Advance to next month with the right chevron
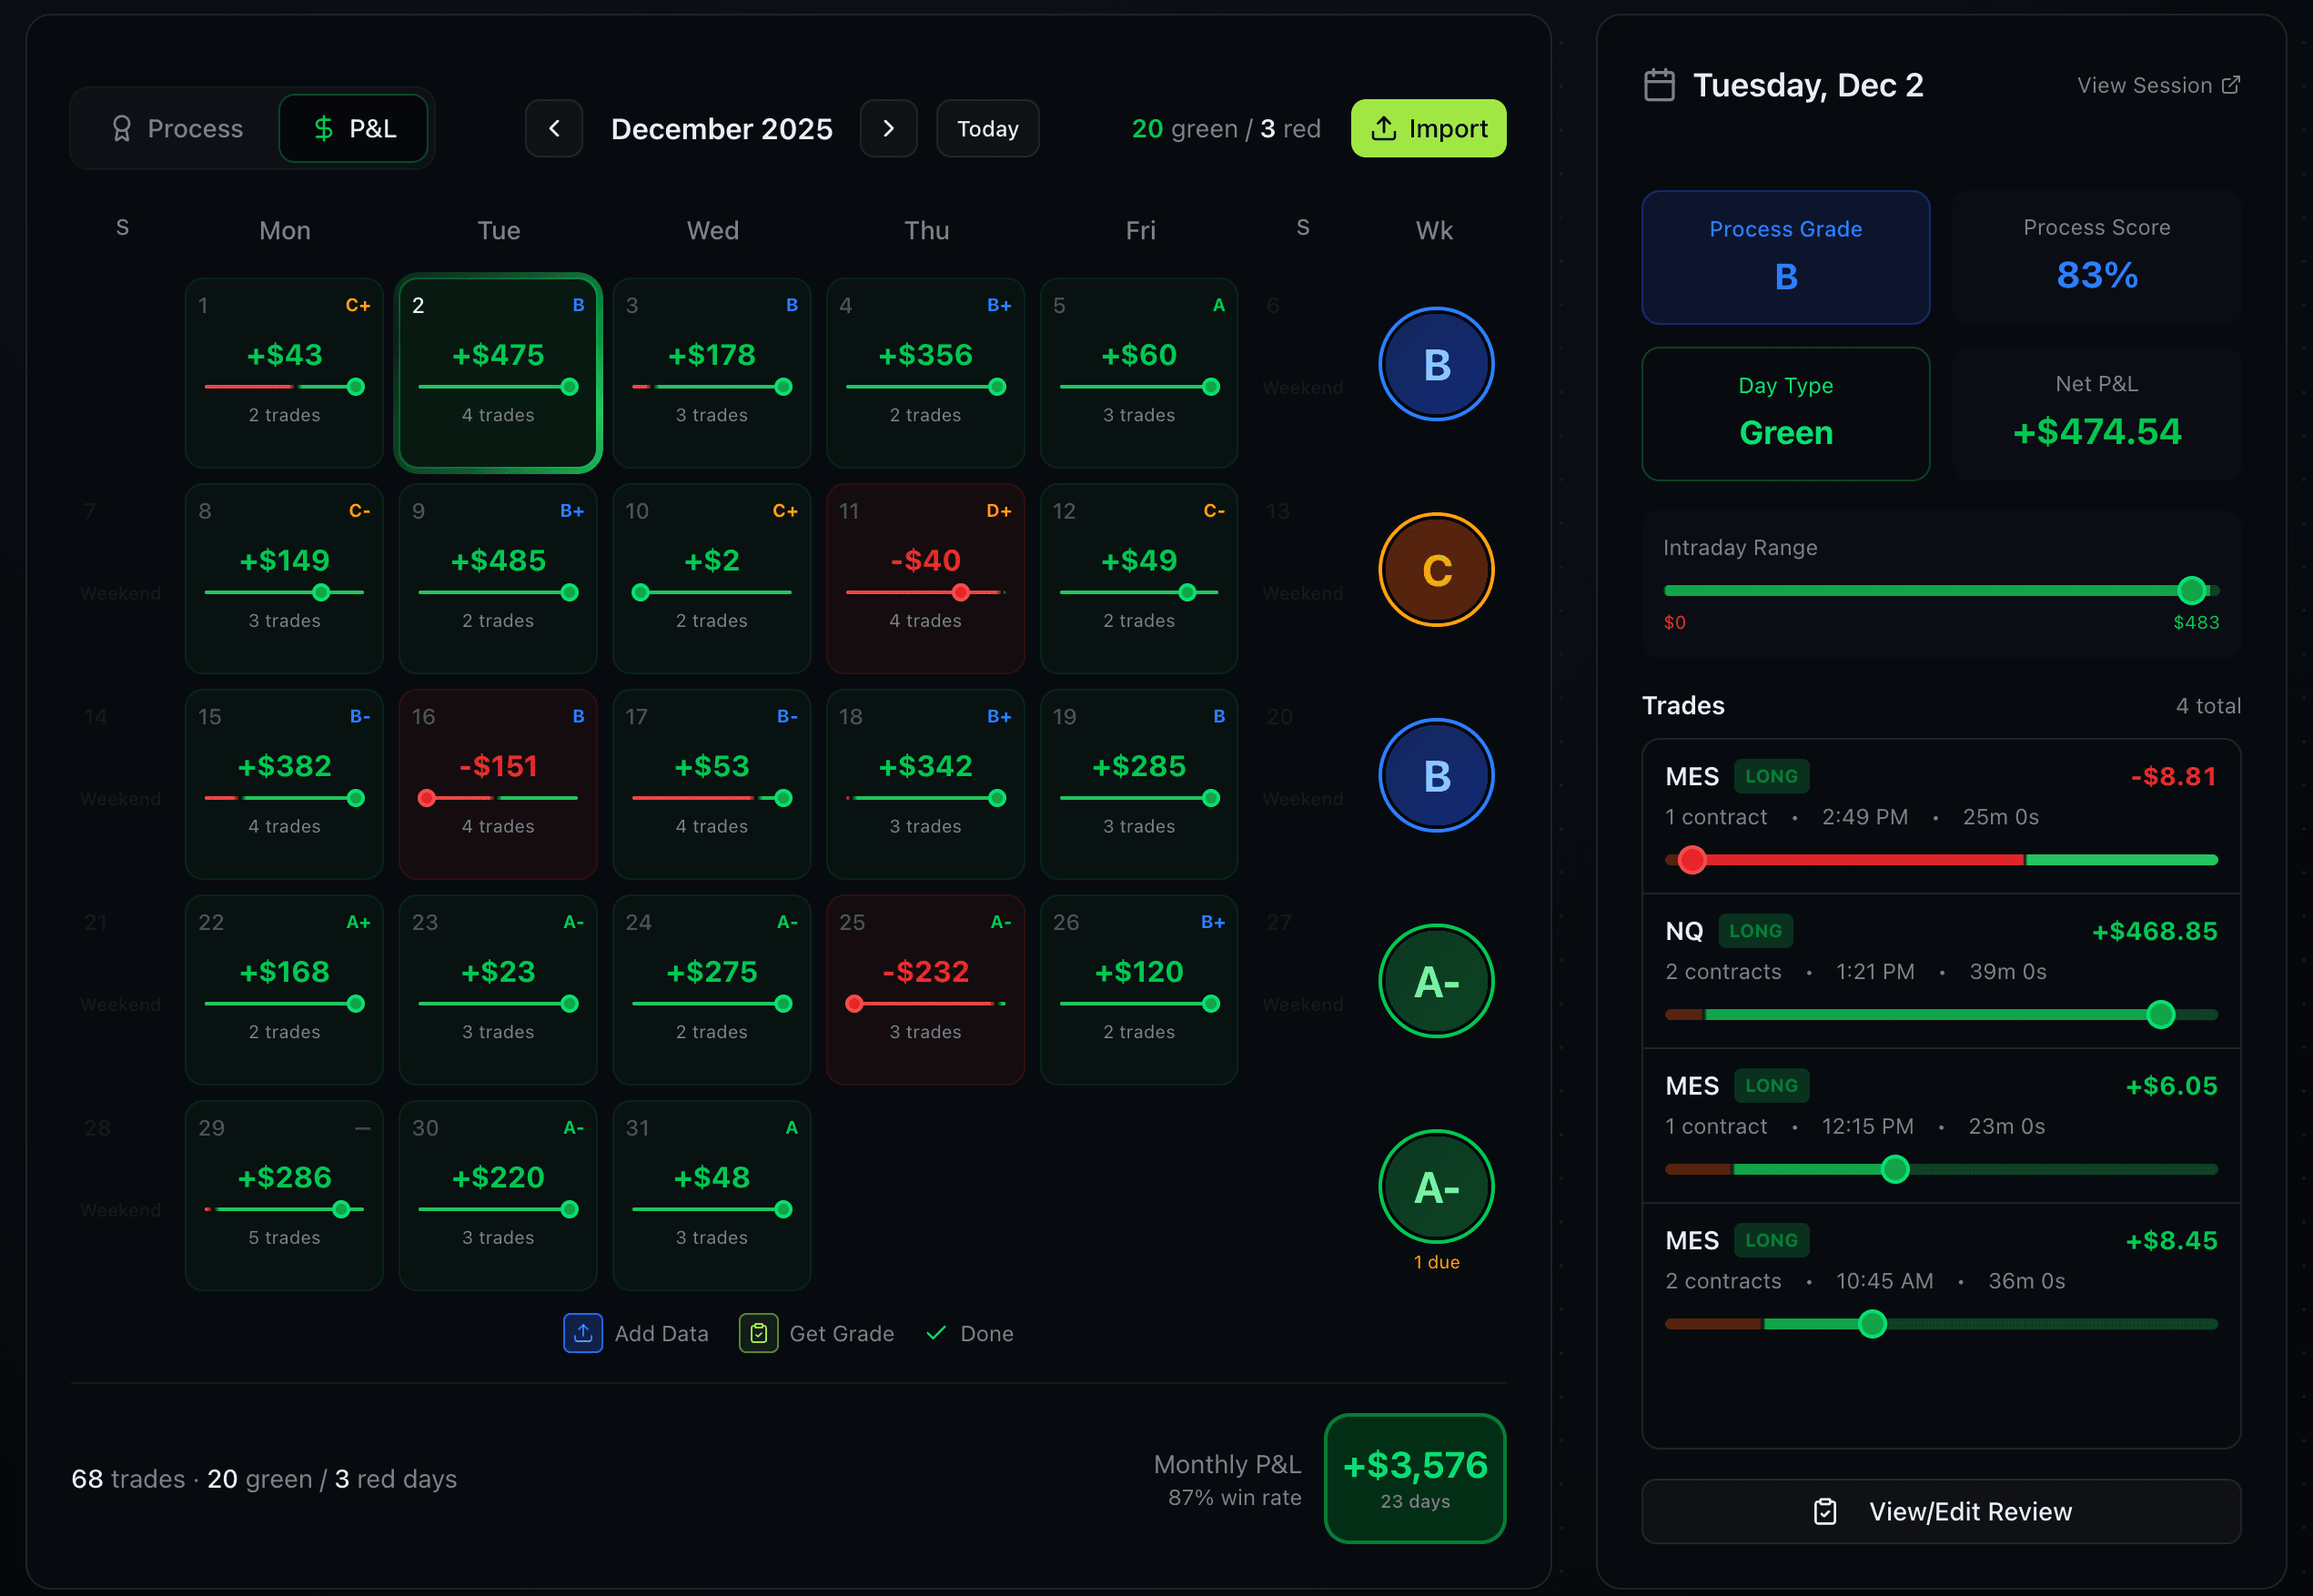 (888, 128)
